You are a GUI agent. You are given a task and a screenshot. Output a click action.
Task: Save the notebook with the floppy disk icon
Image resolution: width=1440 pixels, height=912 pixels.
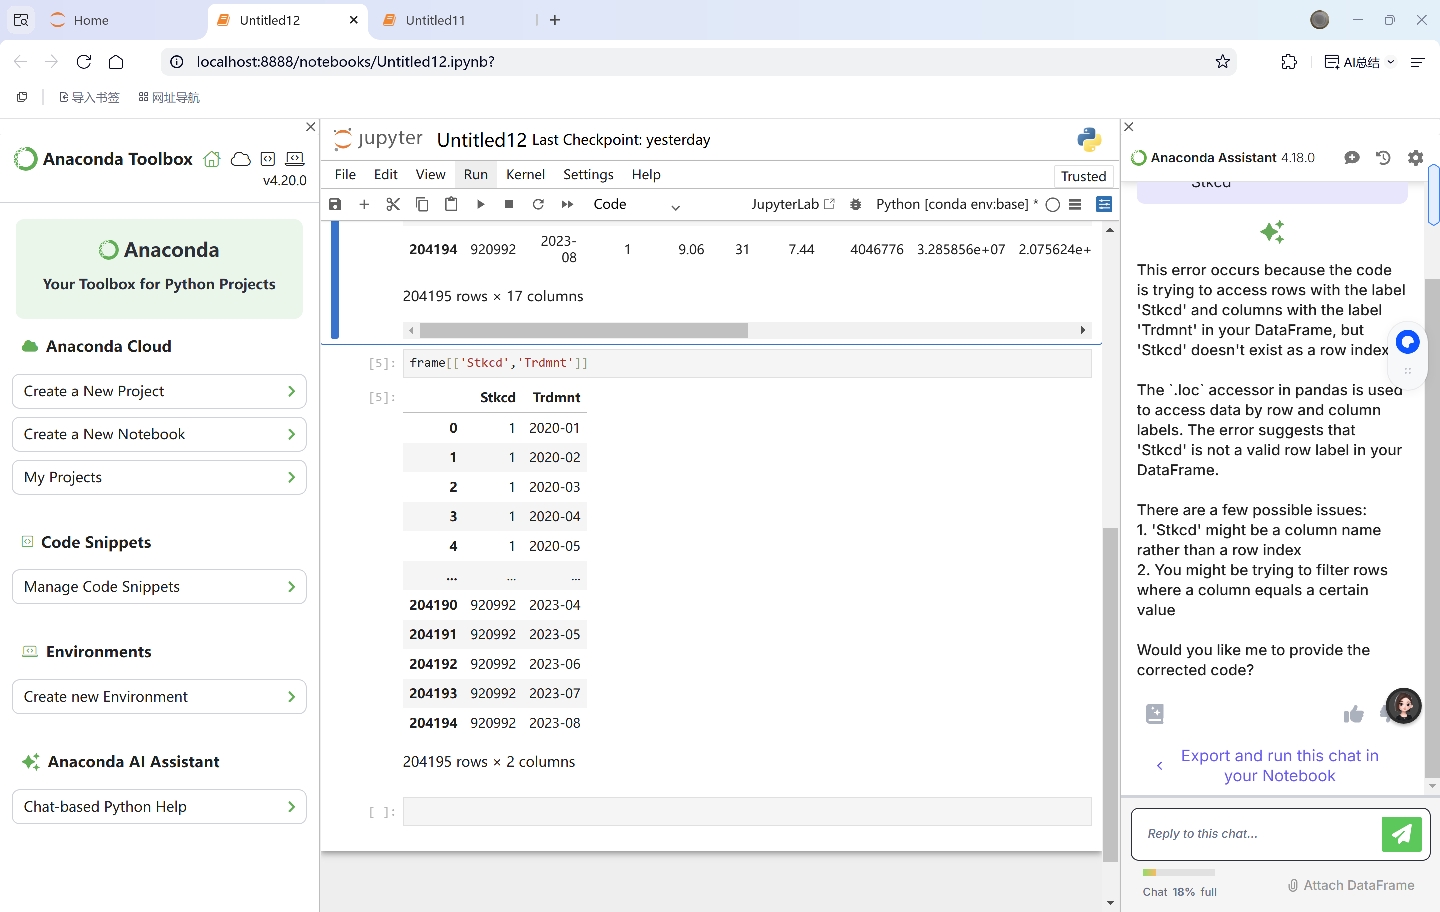(x=335, y=204)
